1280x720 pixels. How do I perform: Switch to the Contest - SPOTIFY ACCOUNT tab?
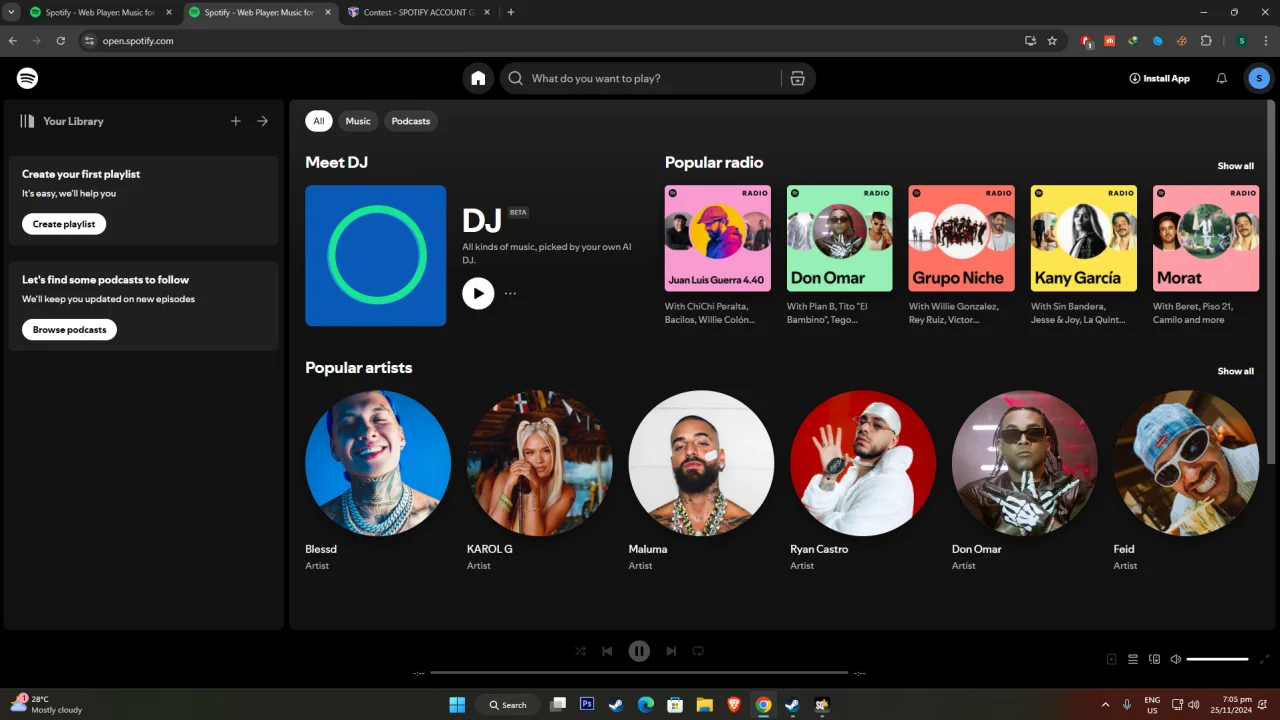tap(418, 12)
